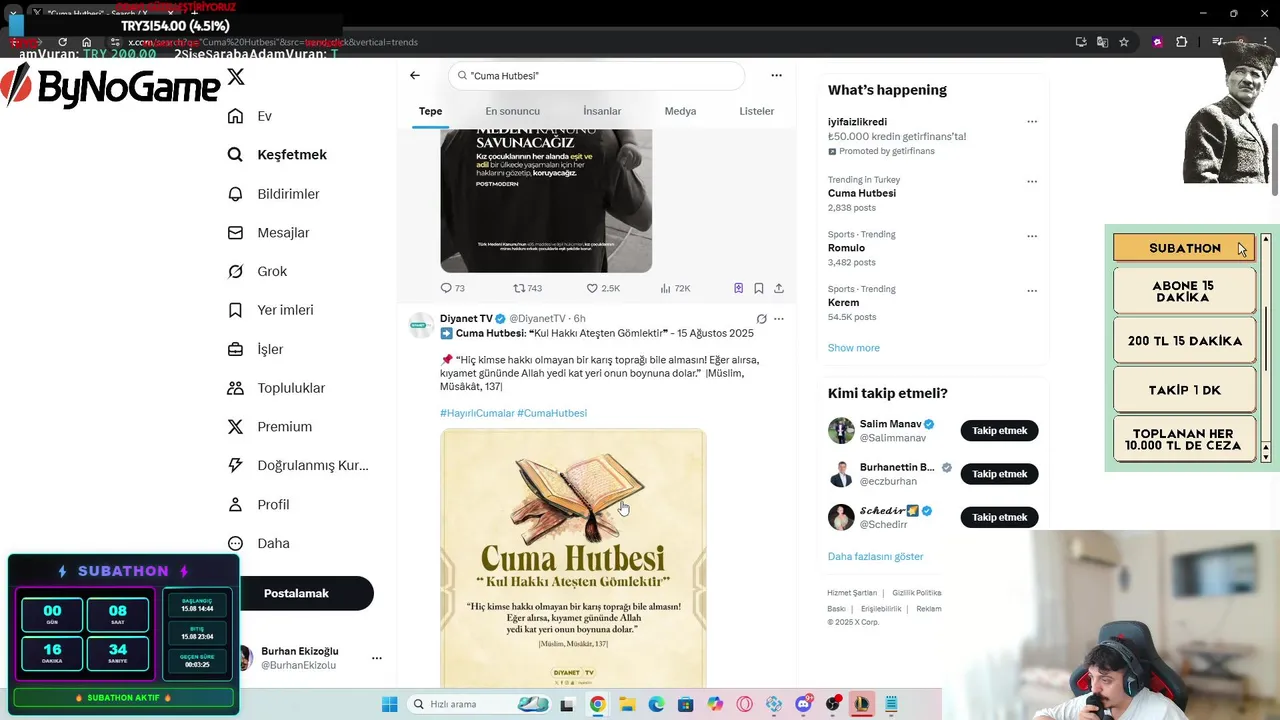
Task: Open #HayırlıCumalar hashtag
Action: (x=477, y=413)
